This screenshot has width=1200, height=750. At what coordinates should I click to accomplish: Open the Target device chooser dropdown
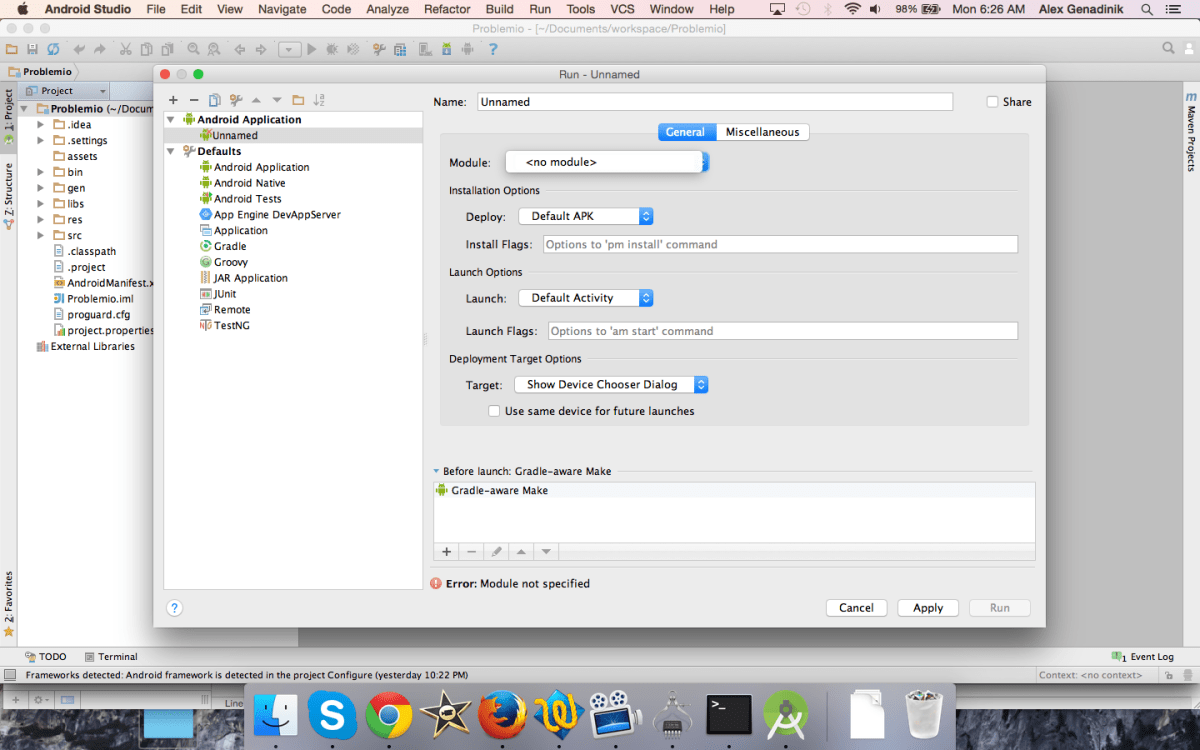[x=611, y=384]
